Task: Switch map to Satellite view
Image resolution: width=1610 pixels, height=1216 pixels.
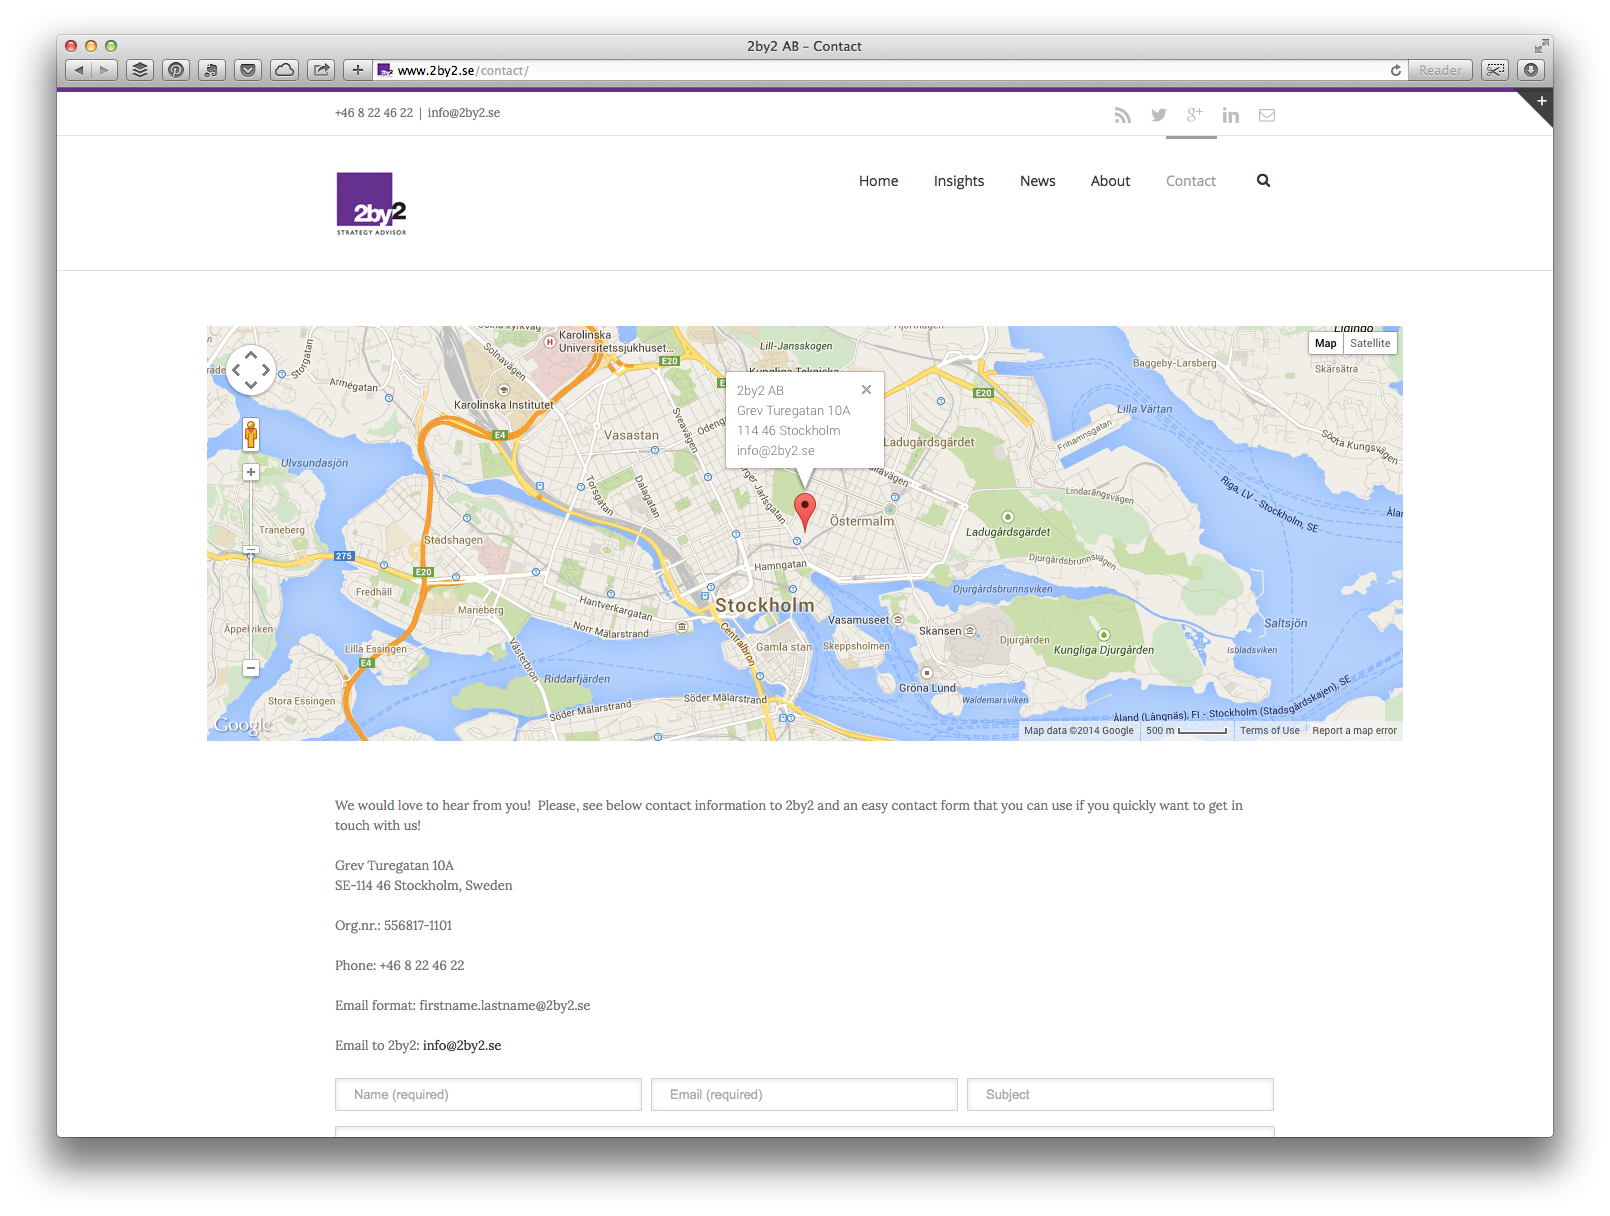Action: (x=1370, y=343)
